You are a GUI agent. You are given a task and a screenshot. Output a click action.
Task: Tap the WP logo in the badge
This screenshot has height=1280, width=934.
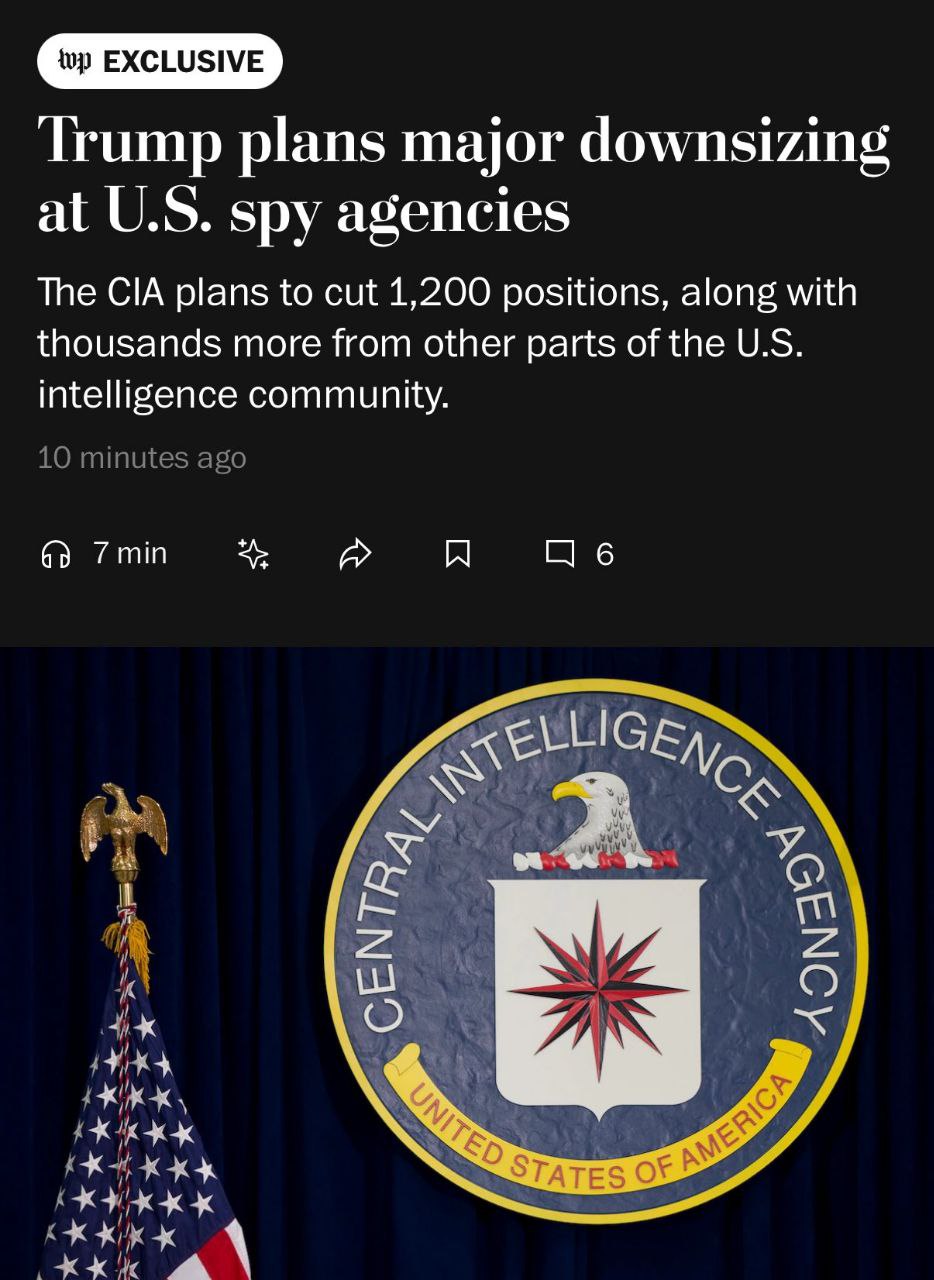(x=75, y=61)
